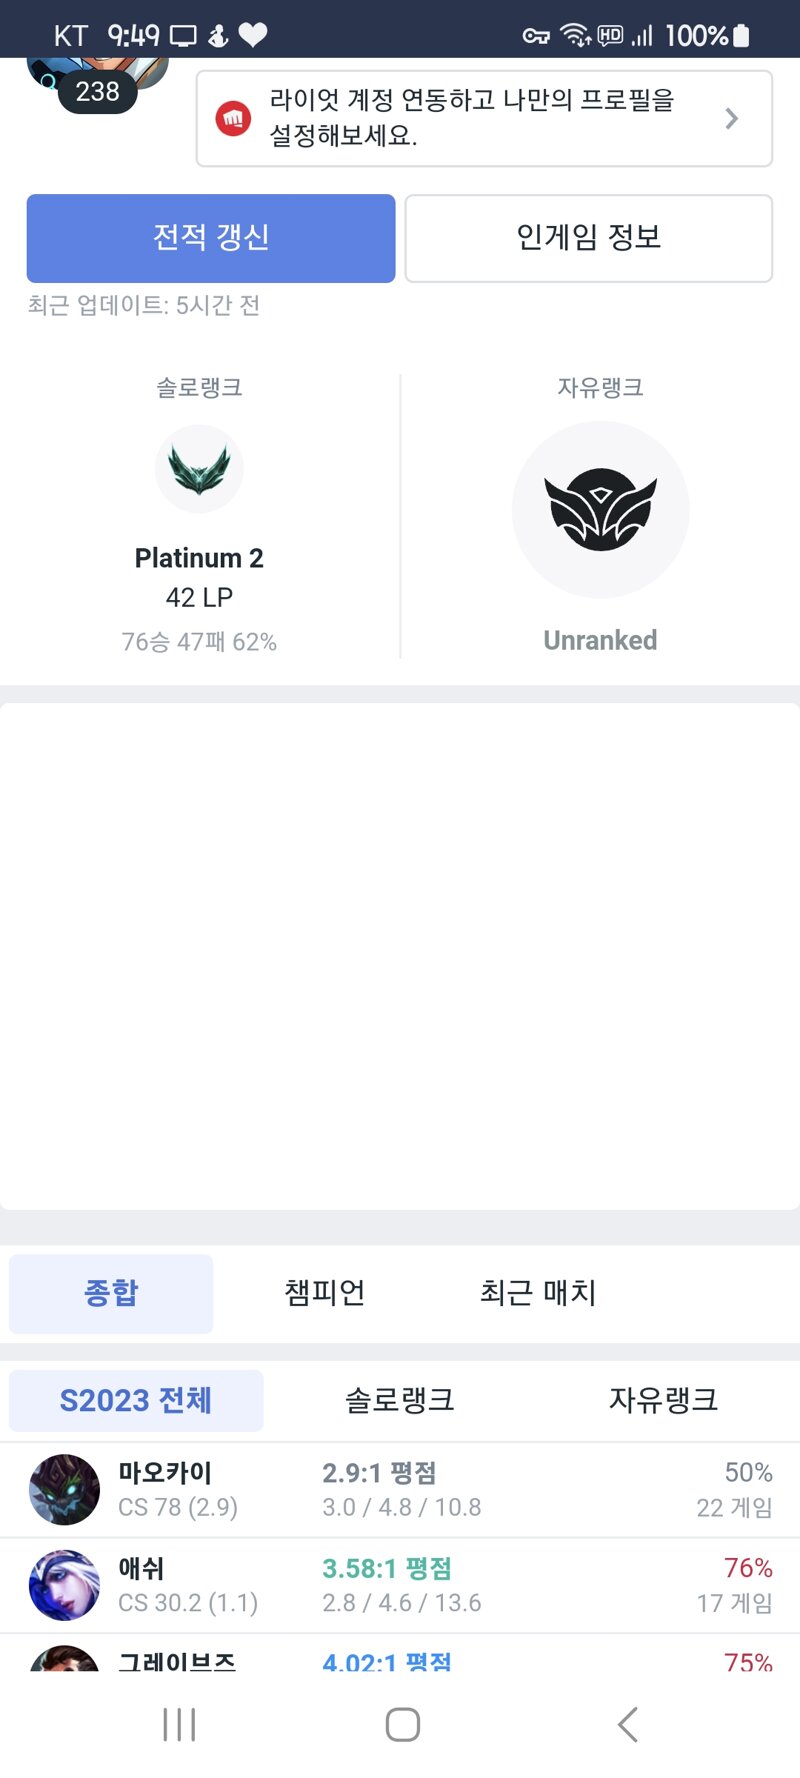This screenshot has width=800, height=1778.
Task: Switch to the 챔피언 tab
Action: 324,1293
